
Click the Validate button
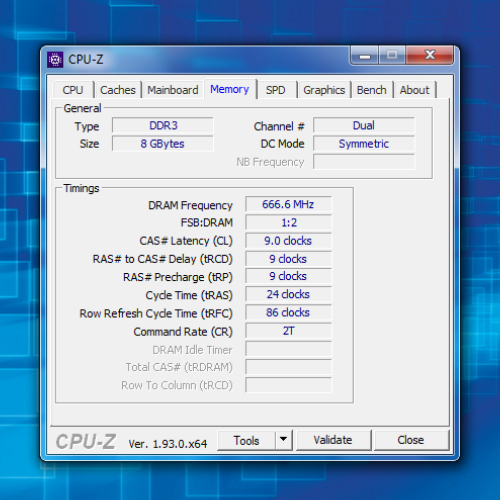(333, 440)
